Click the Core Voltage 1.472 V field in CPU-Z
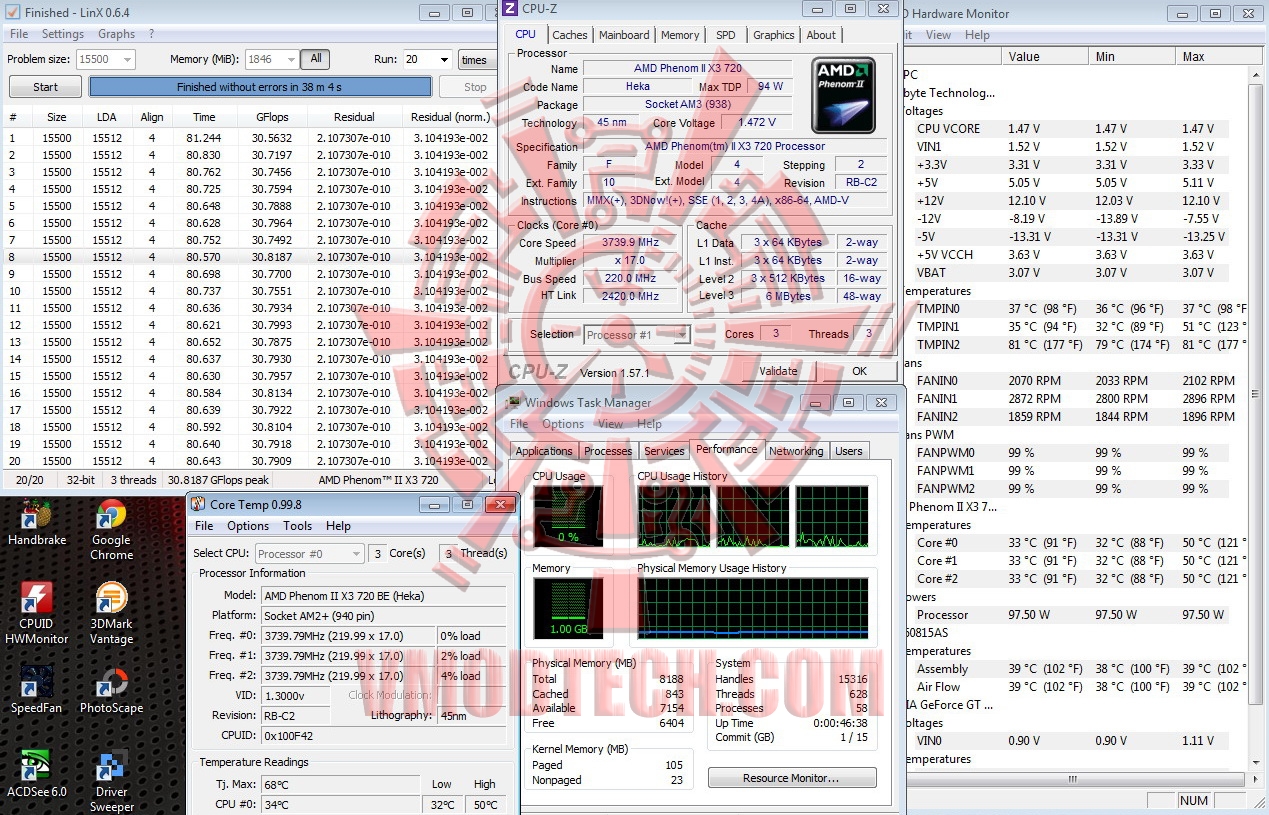Screen dimensions: 1269x815 (x=756, y=123)
